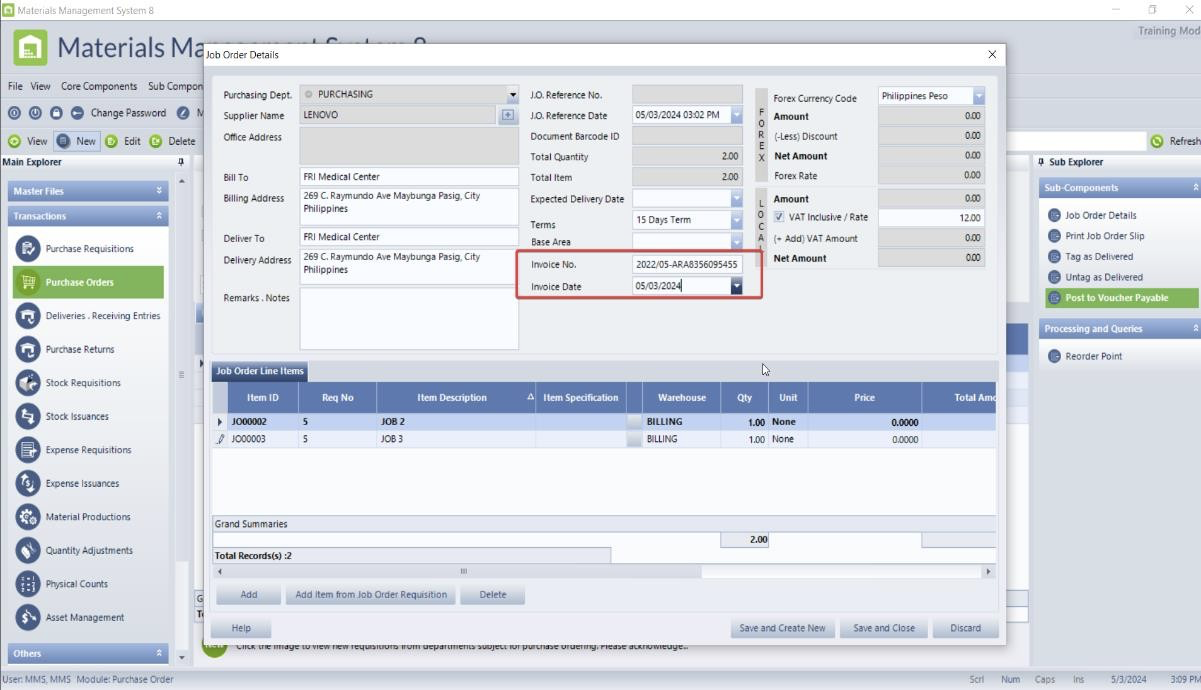Click Add Item from Job Order Requisition
Screen dimensions: 1201x690
[371, 594]
